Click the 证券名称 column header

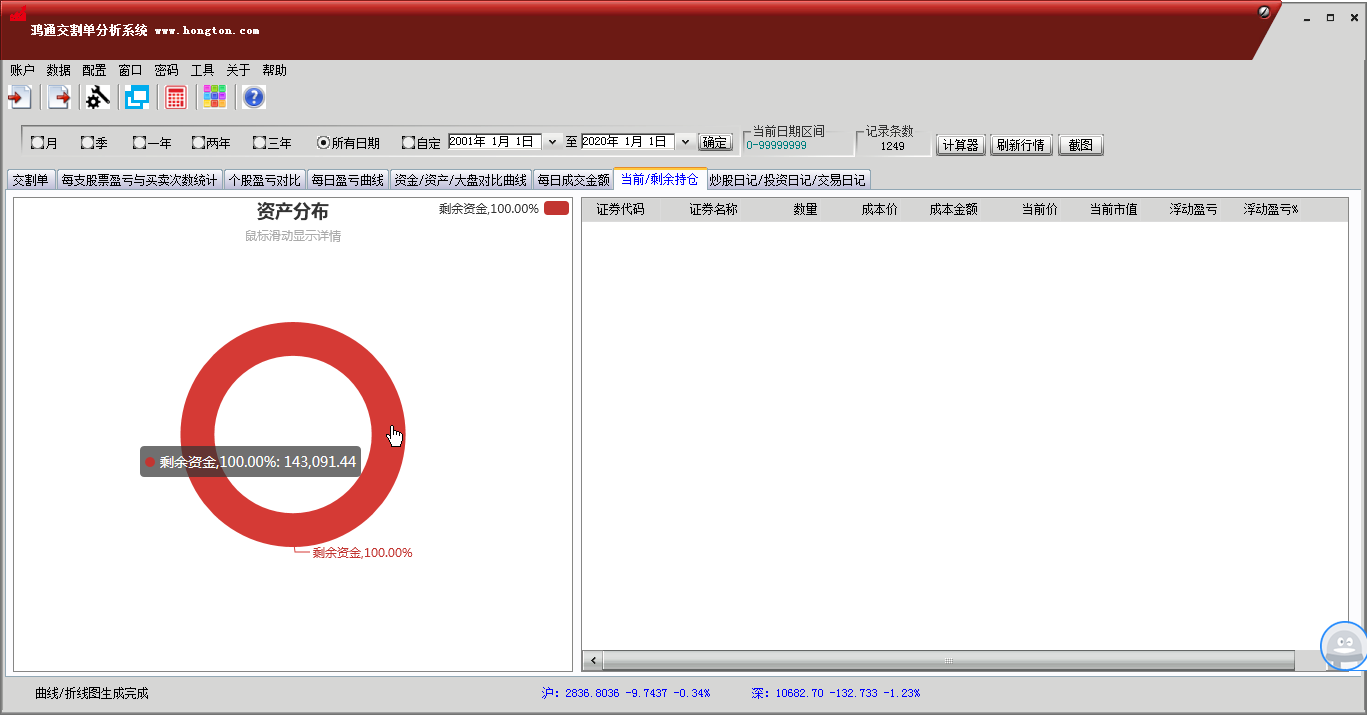[x=713, y=210]
